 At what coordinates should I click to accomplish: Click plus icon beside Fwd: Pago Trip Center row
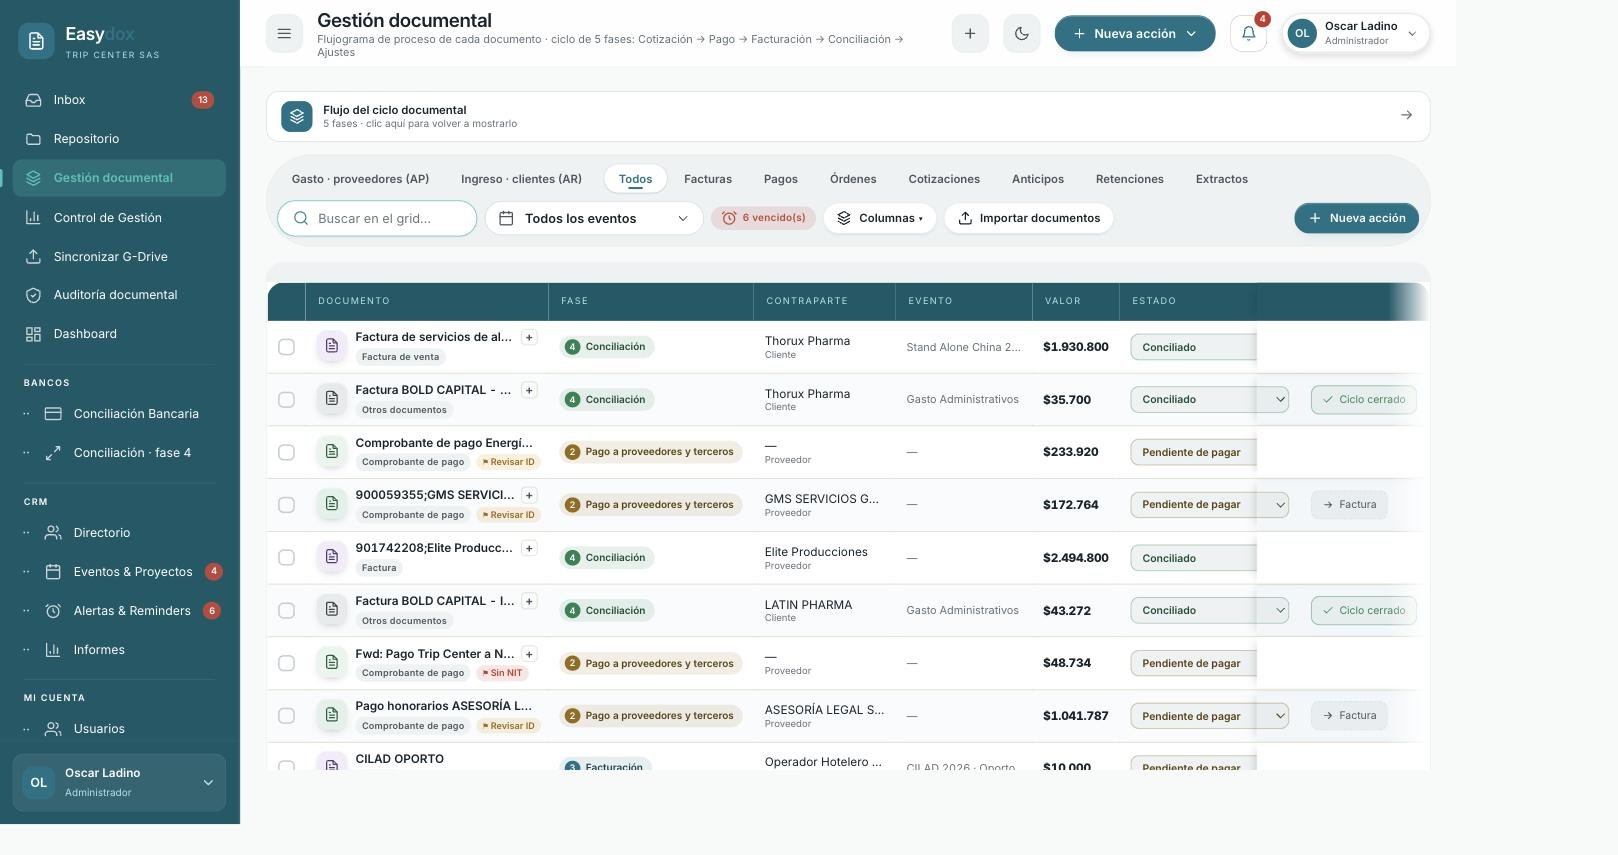coord(529,654)
